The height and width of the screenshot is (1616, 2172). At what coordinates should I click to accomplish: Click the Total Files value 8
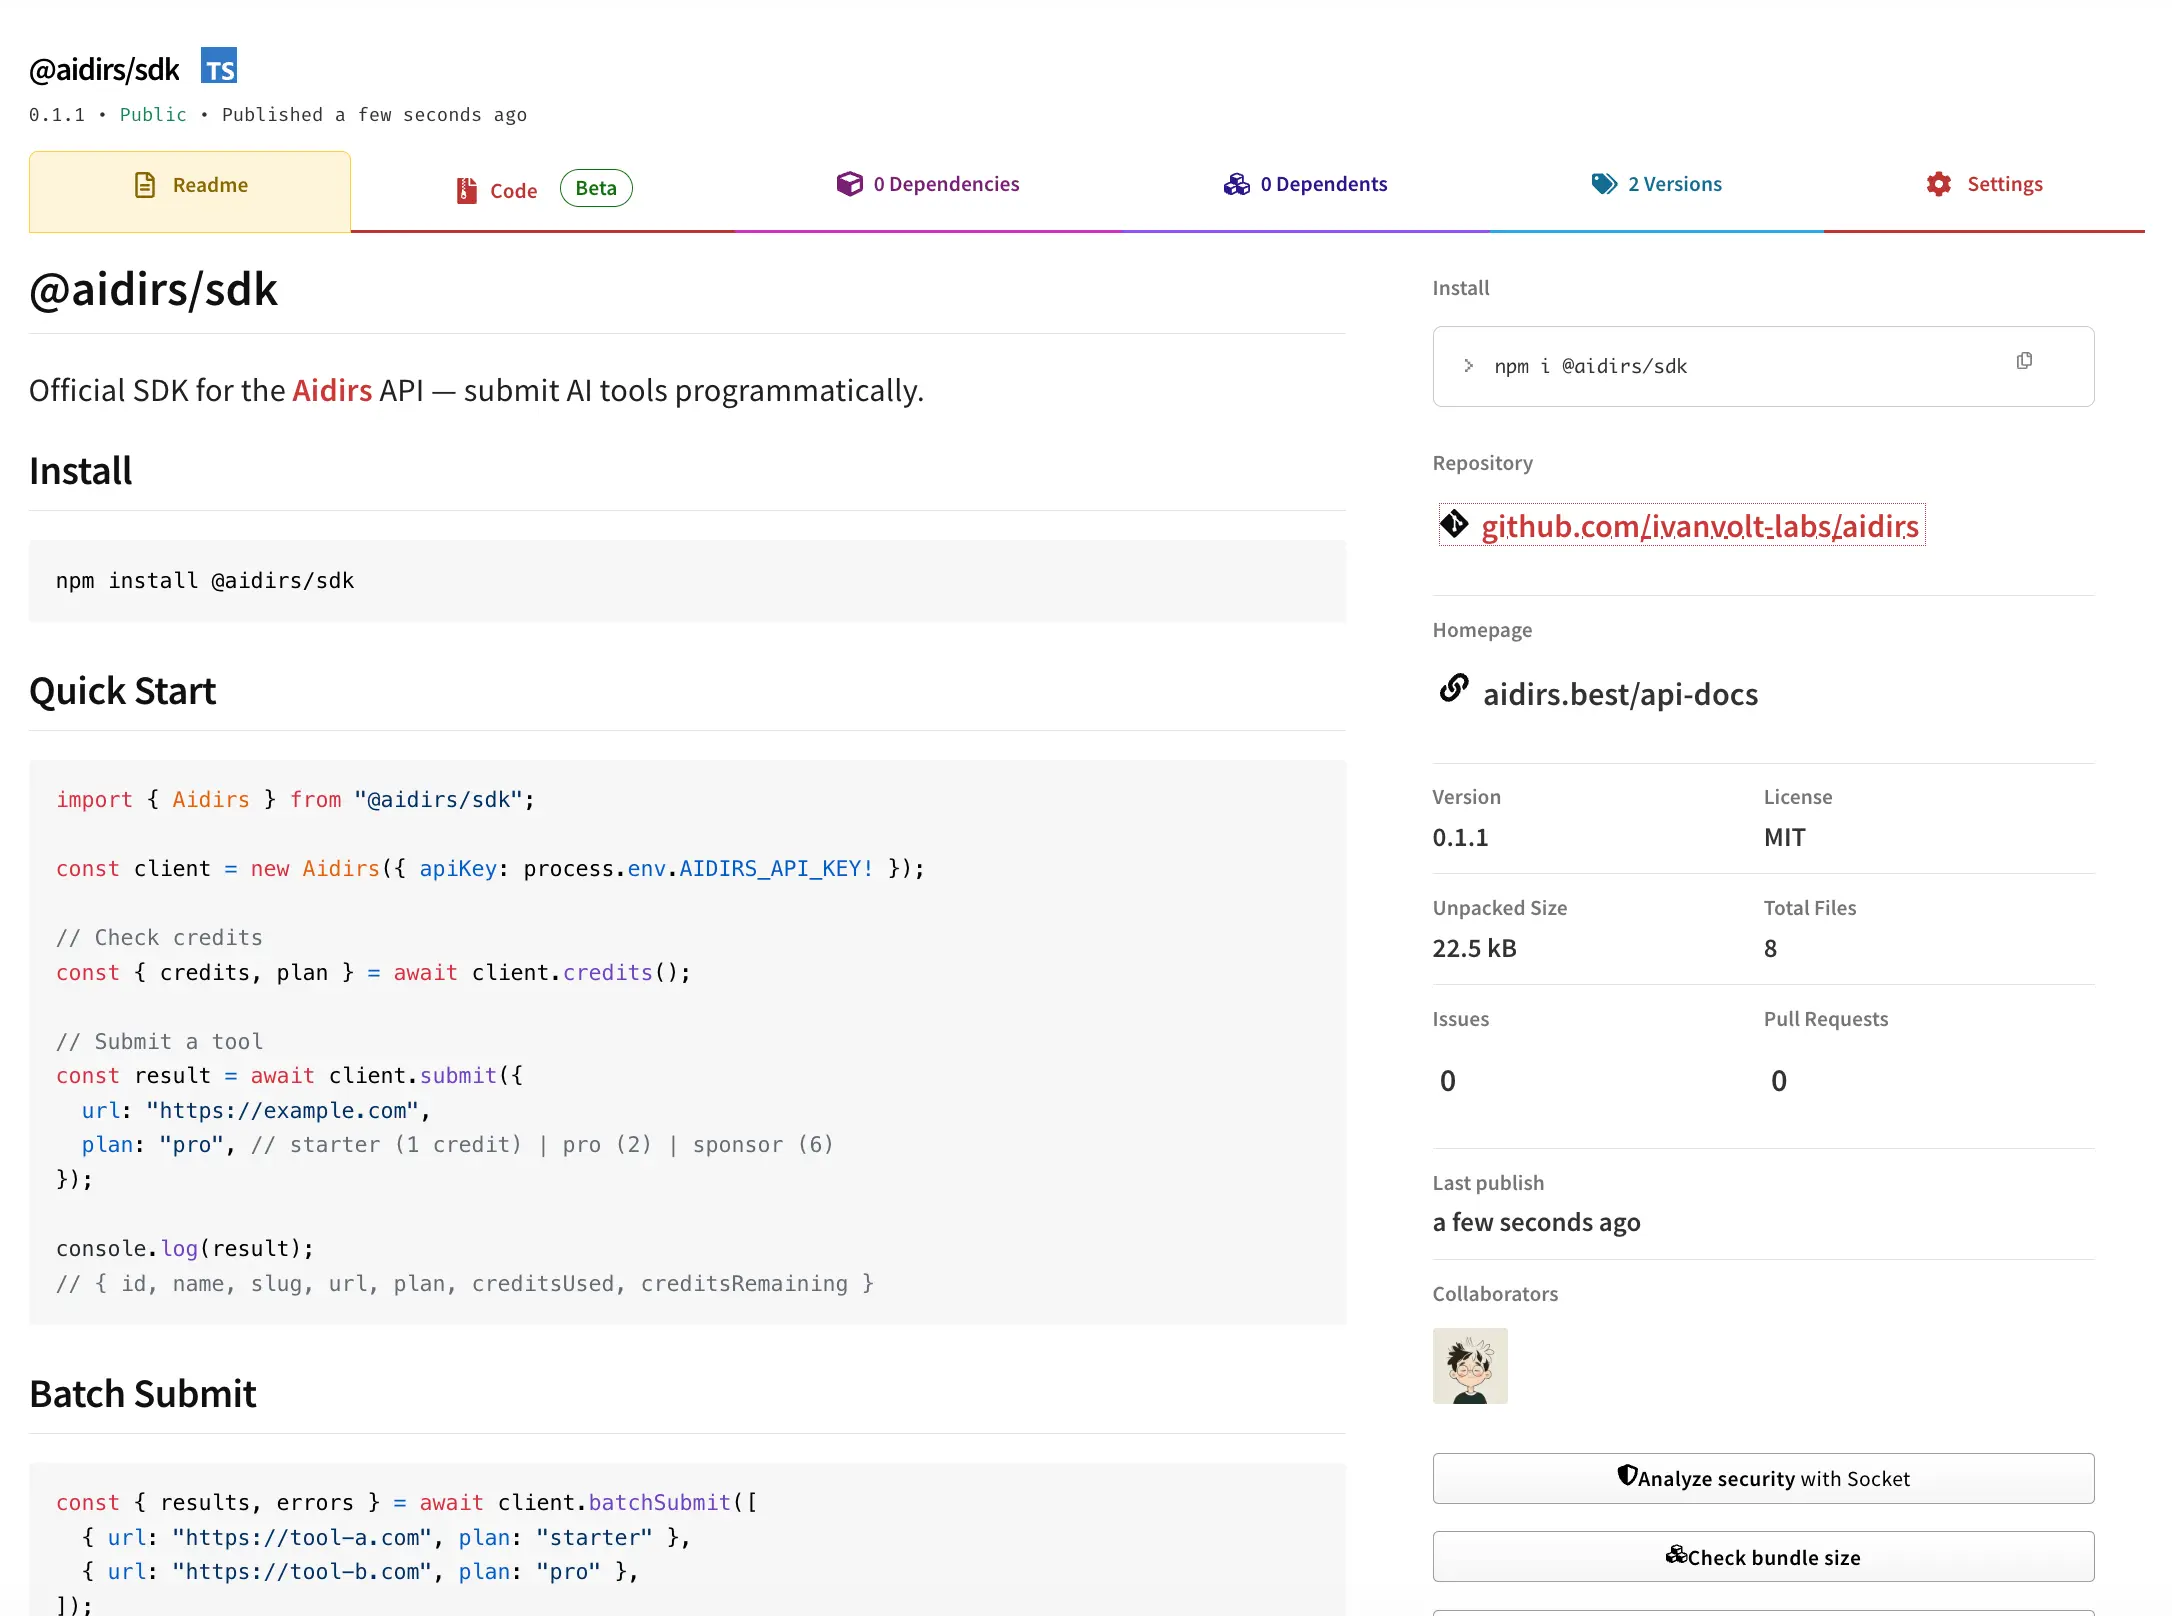(1771, 948)
